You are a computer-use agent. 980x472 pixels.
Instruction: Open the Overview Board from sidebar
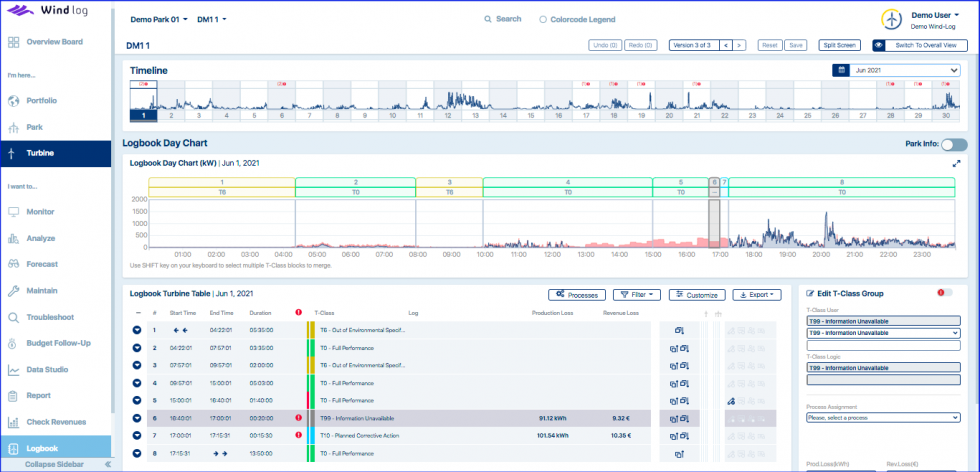click(x=54, y=42)
